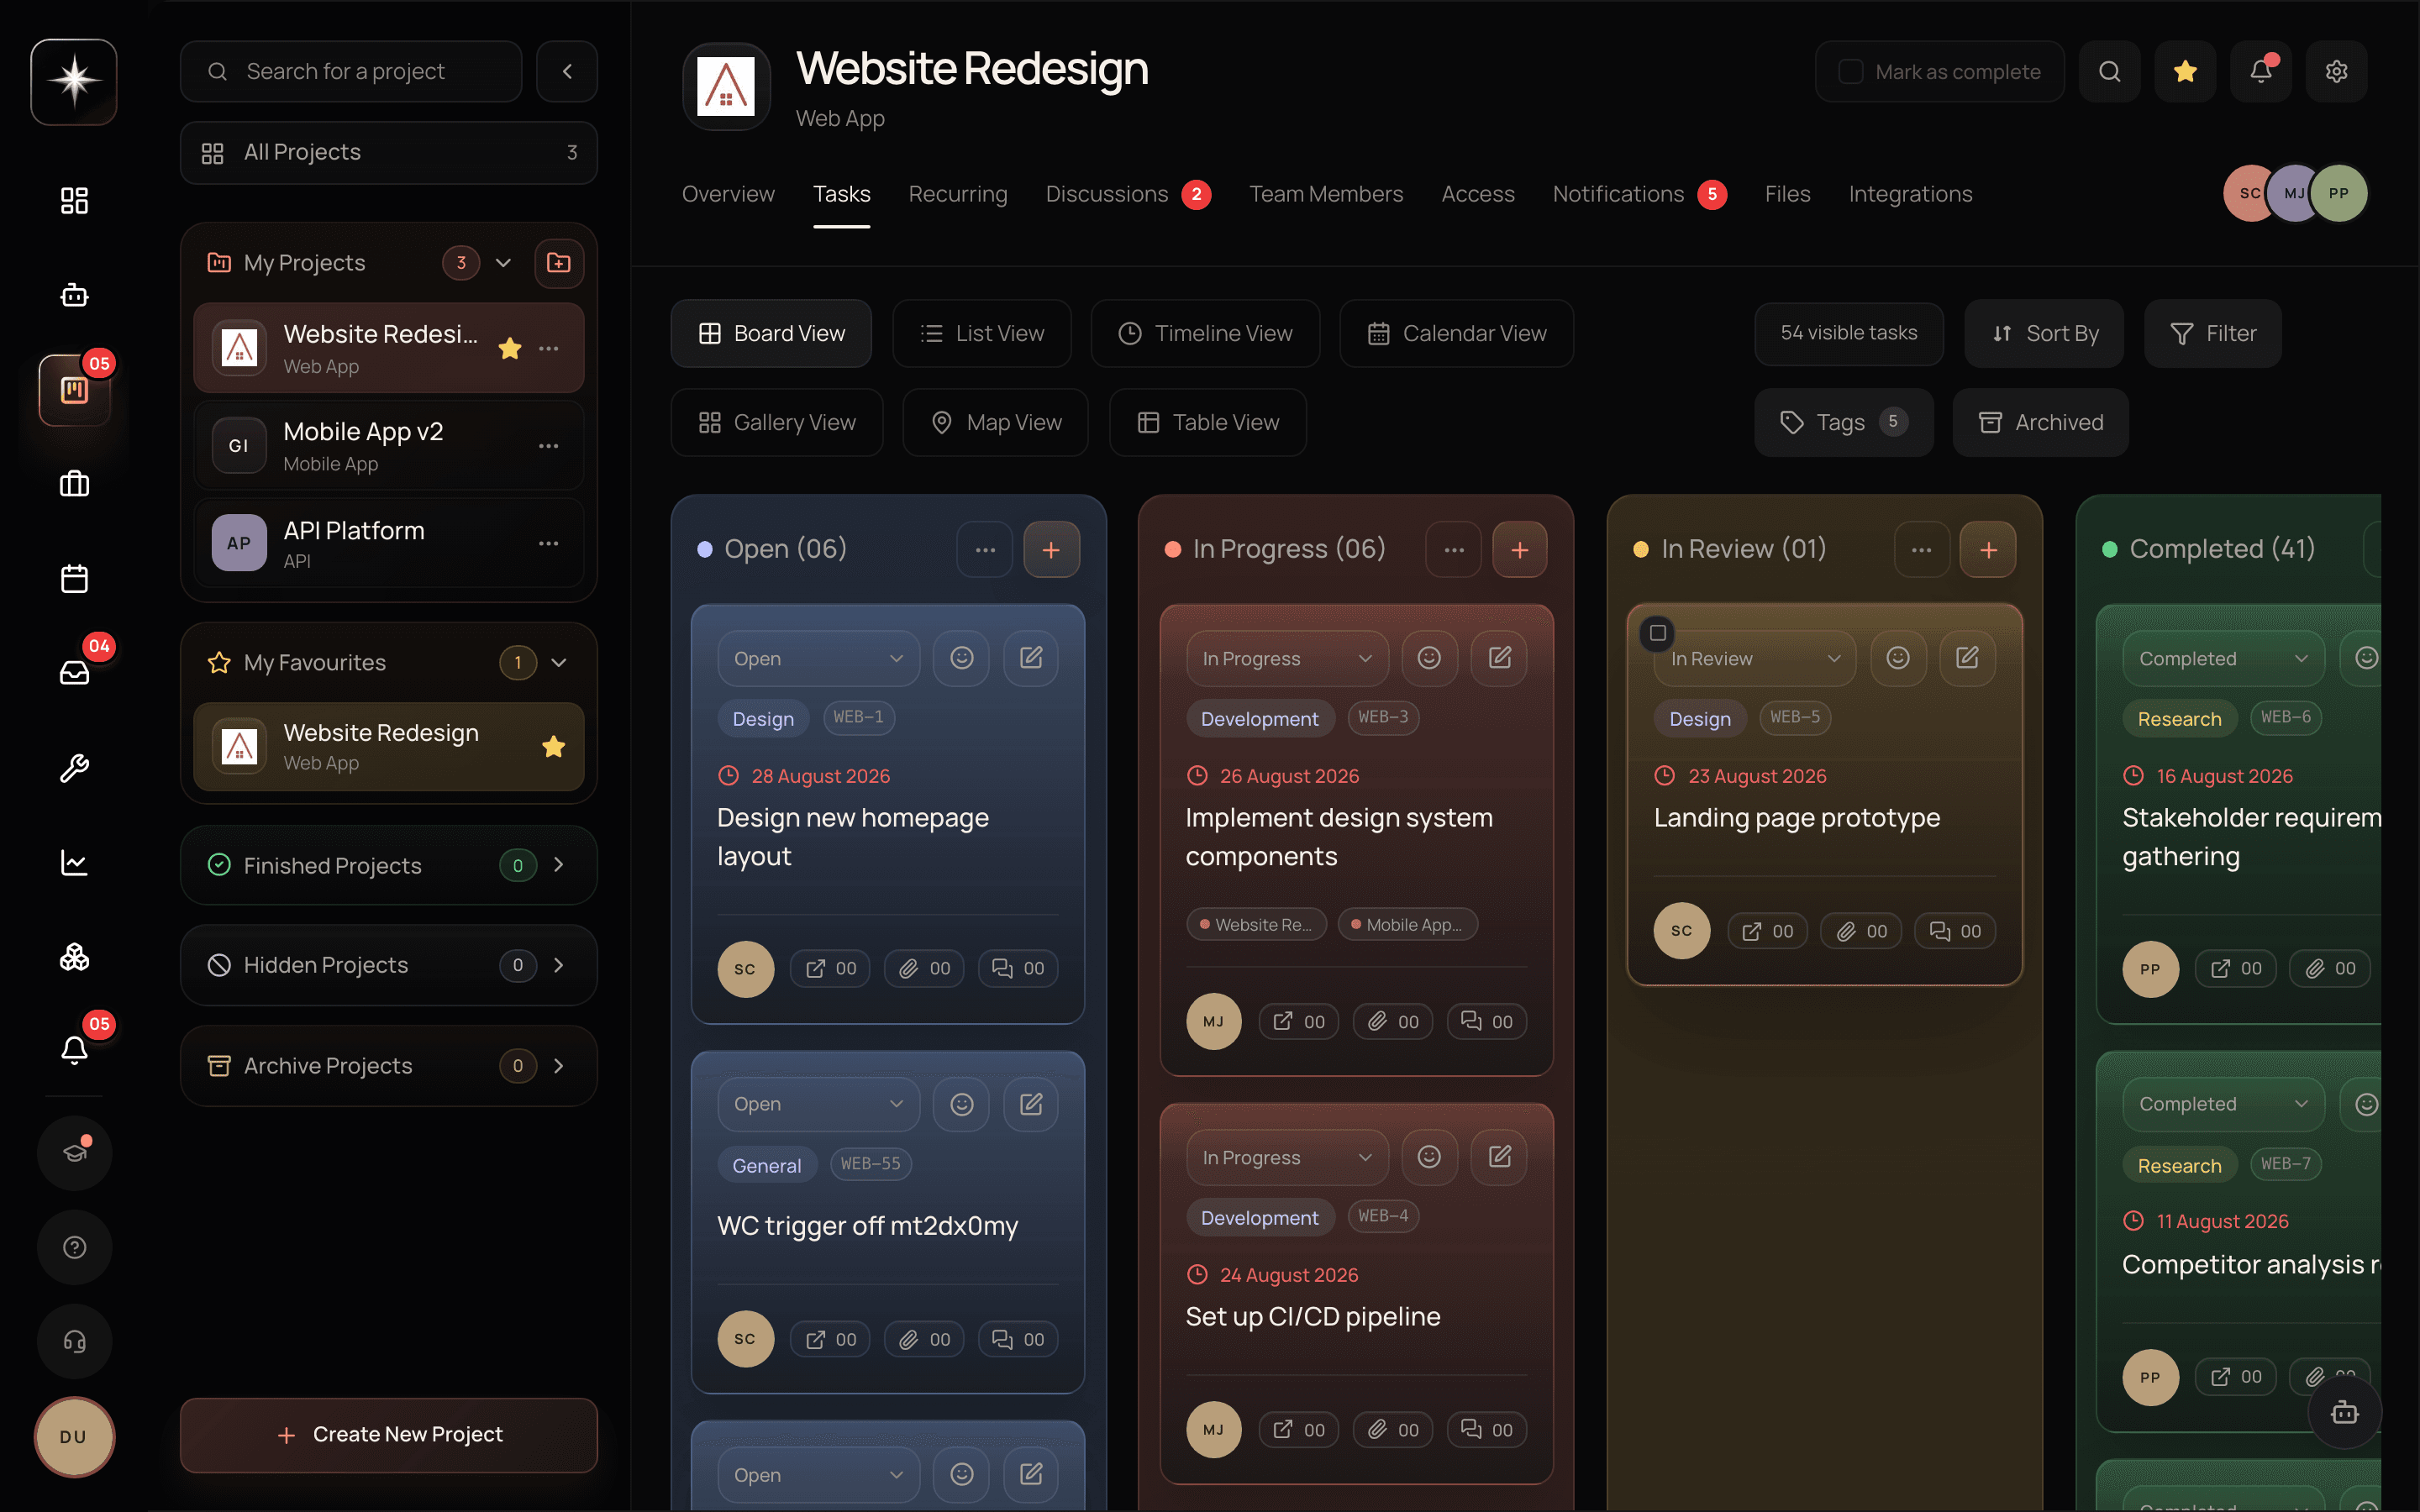Toggle star on Website Redesign in My Favourites
This screenshot has width=2420, height=1512.
(x=553, y=747)
